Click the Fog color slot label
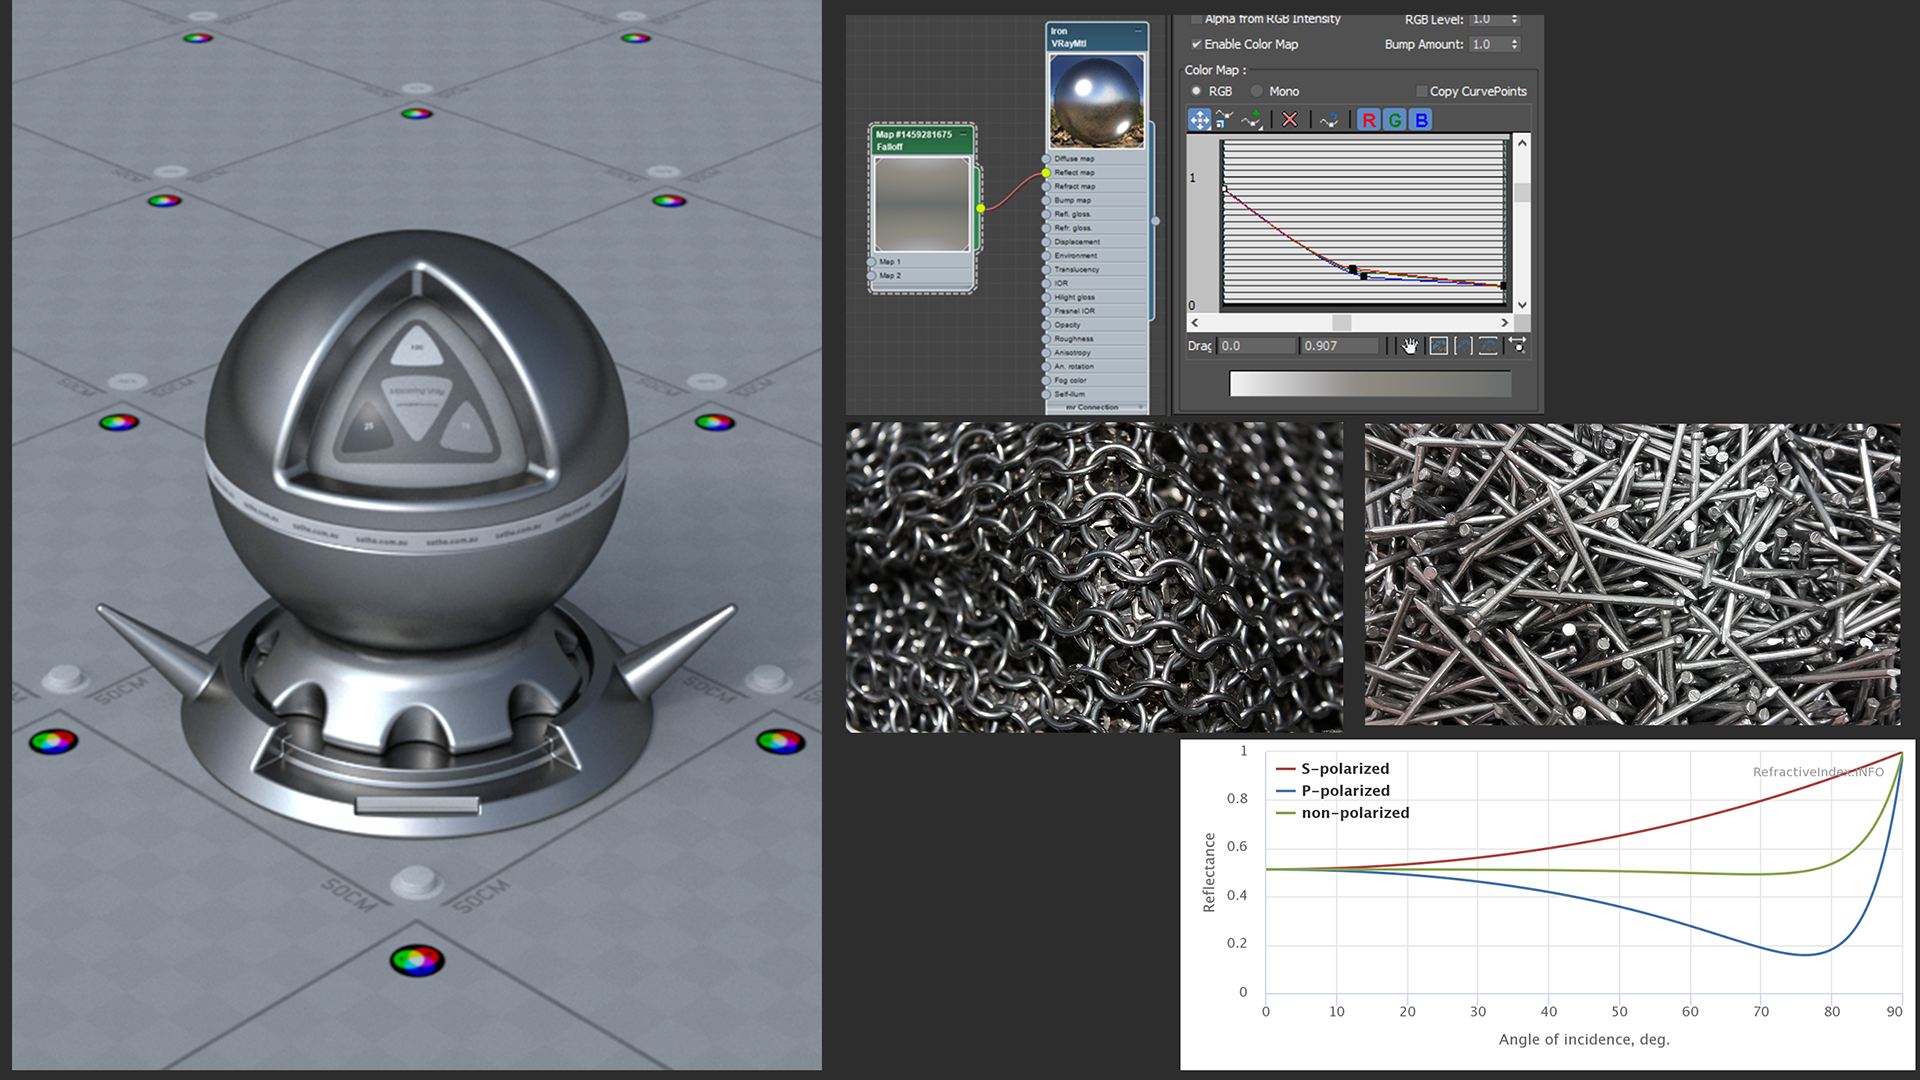The height and width of the screenshot is (1080, 1920). point(1071,380)
